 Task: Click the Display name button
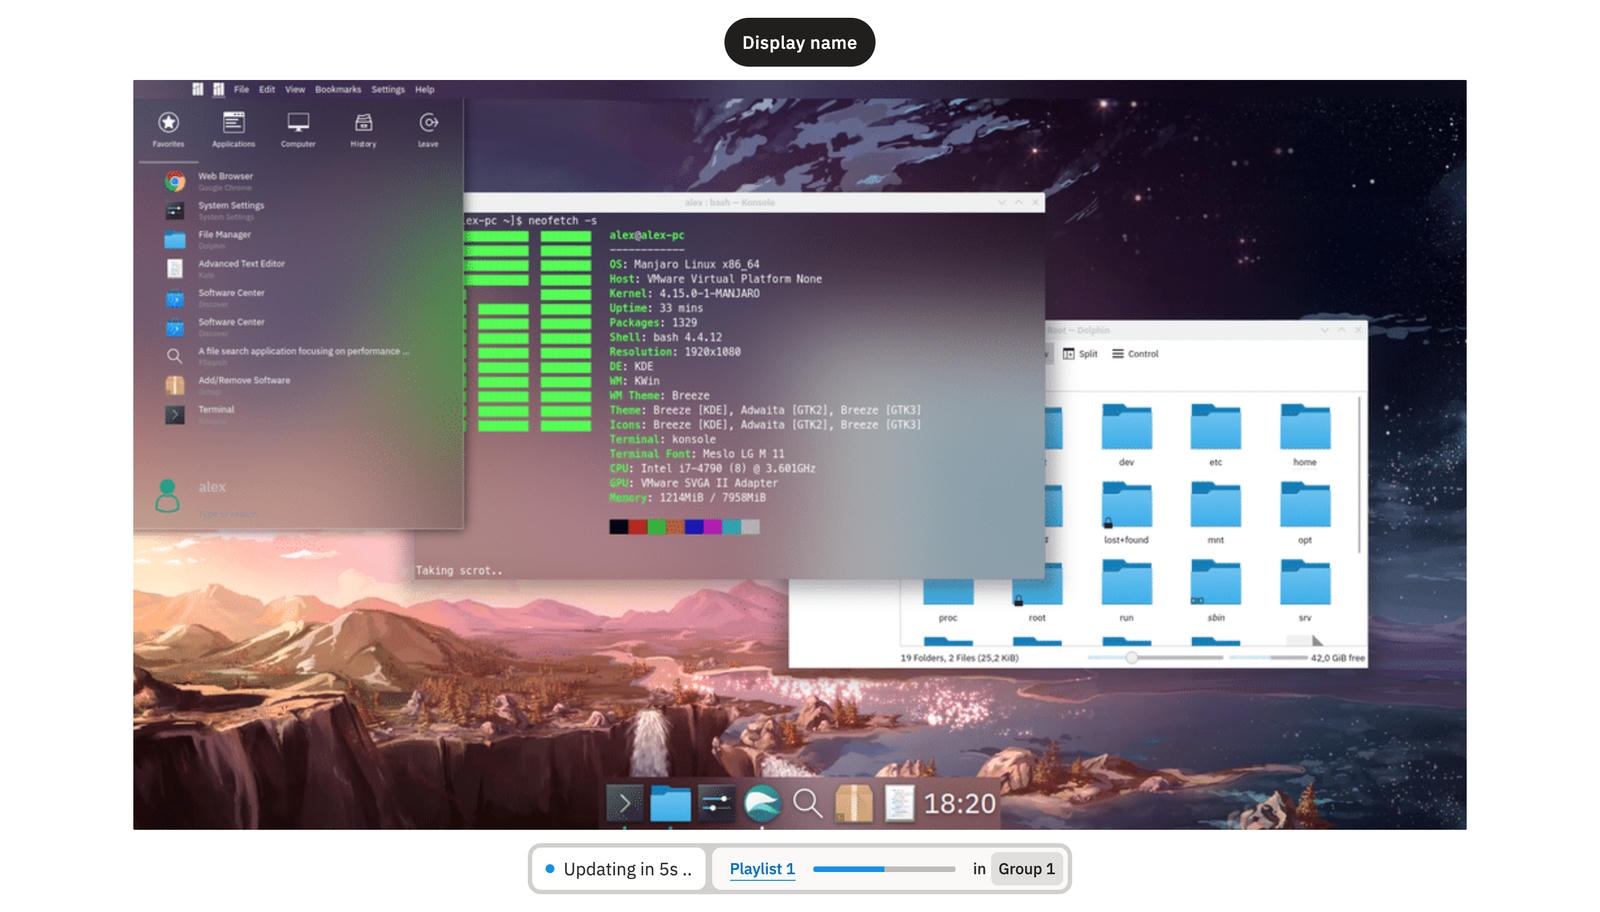tap(799, 43)
